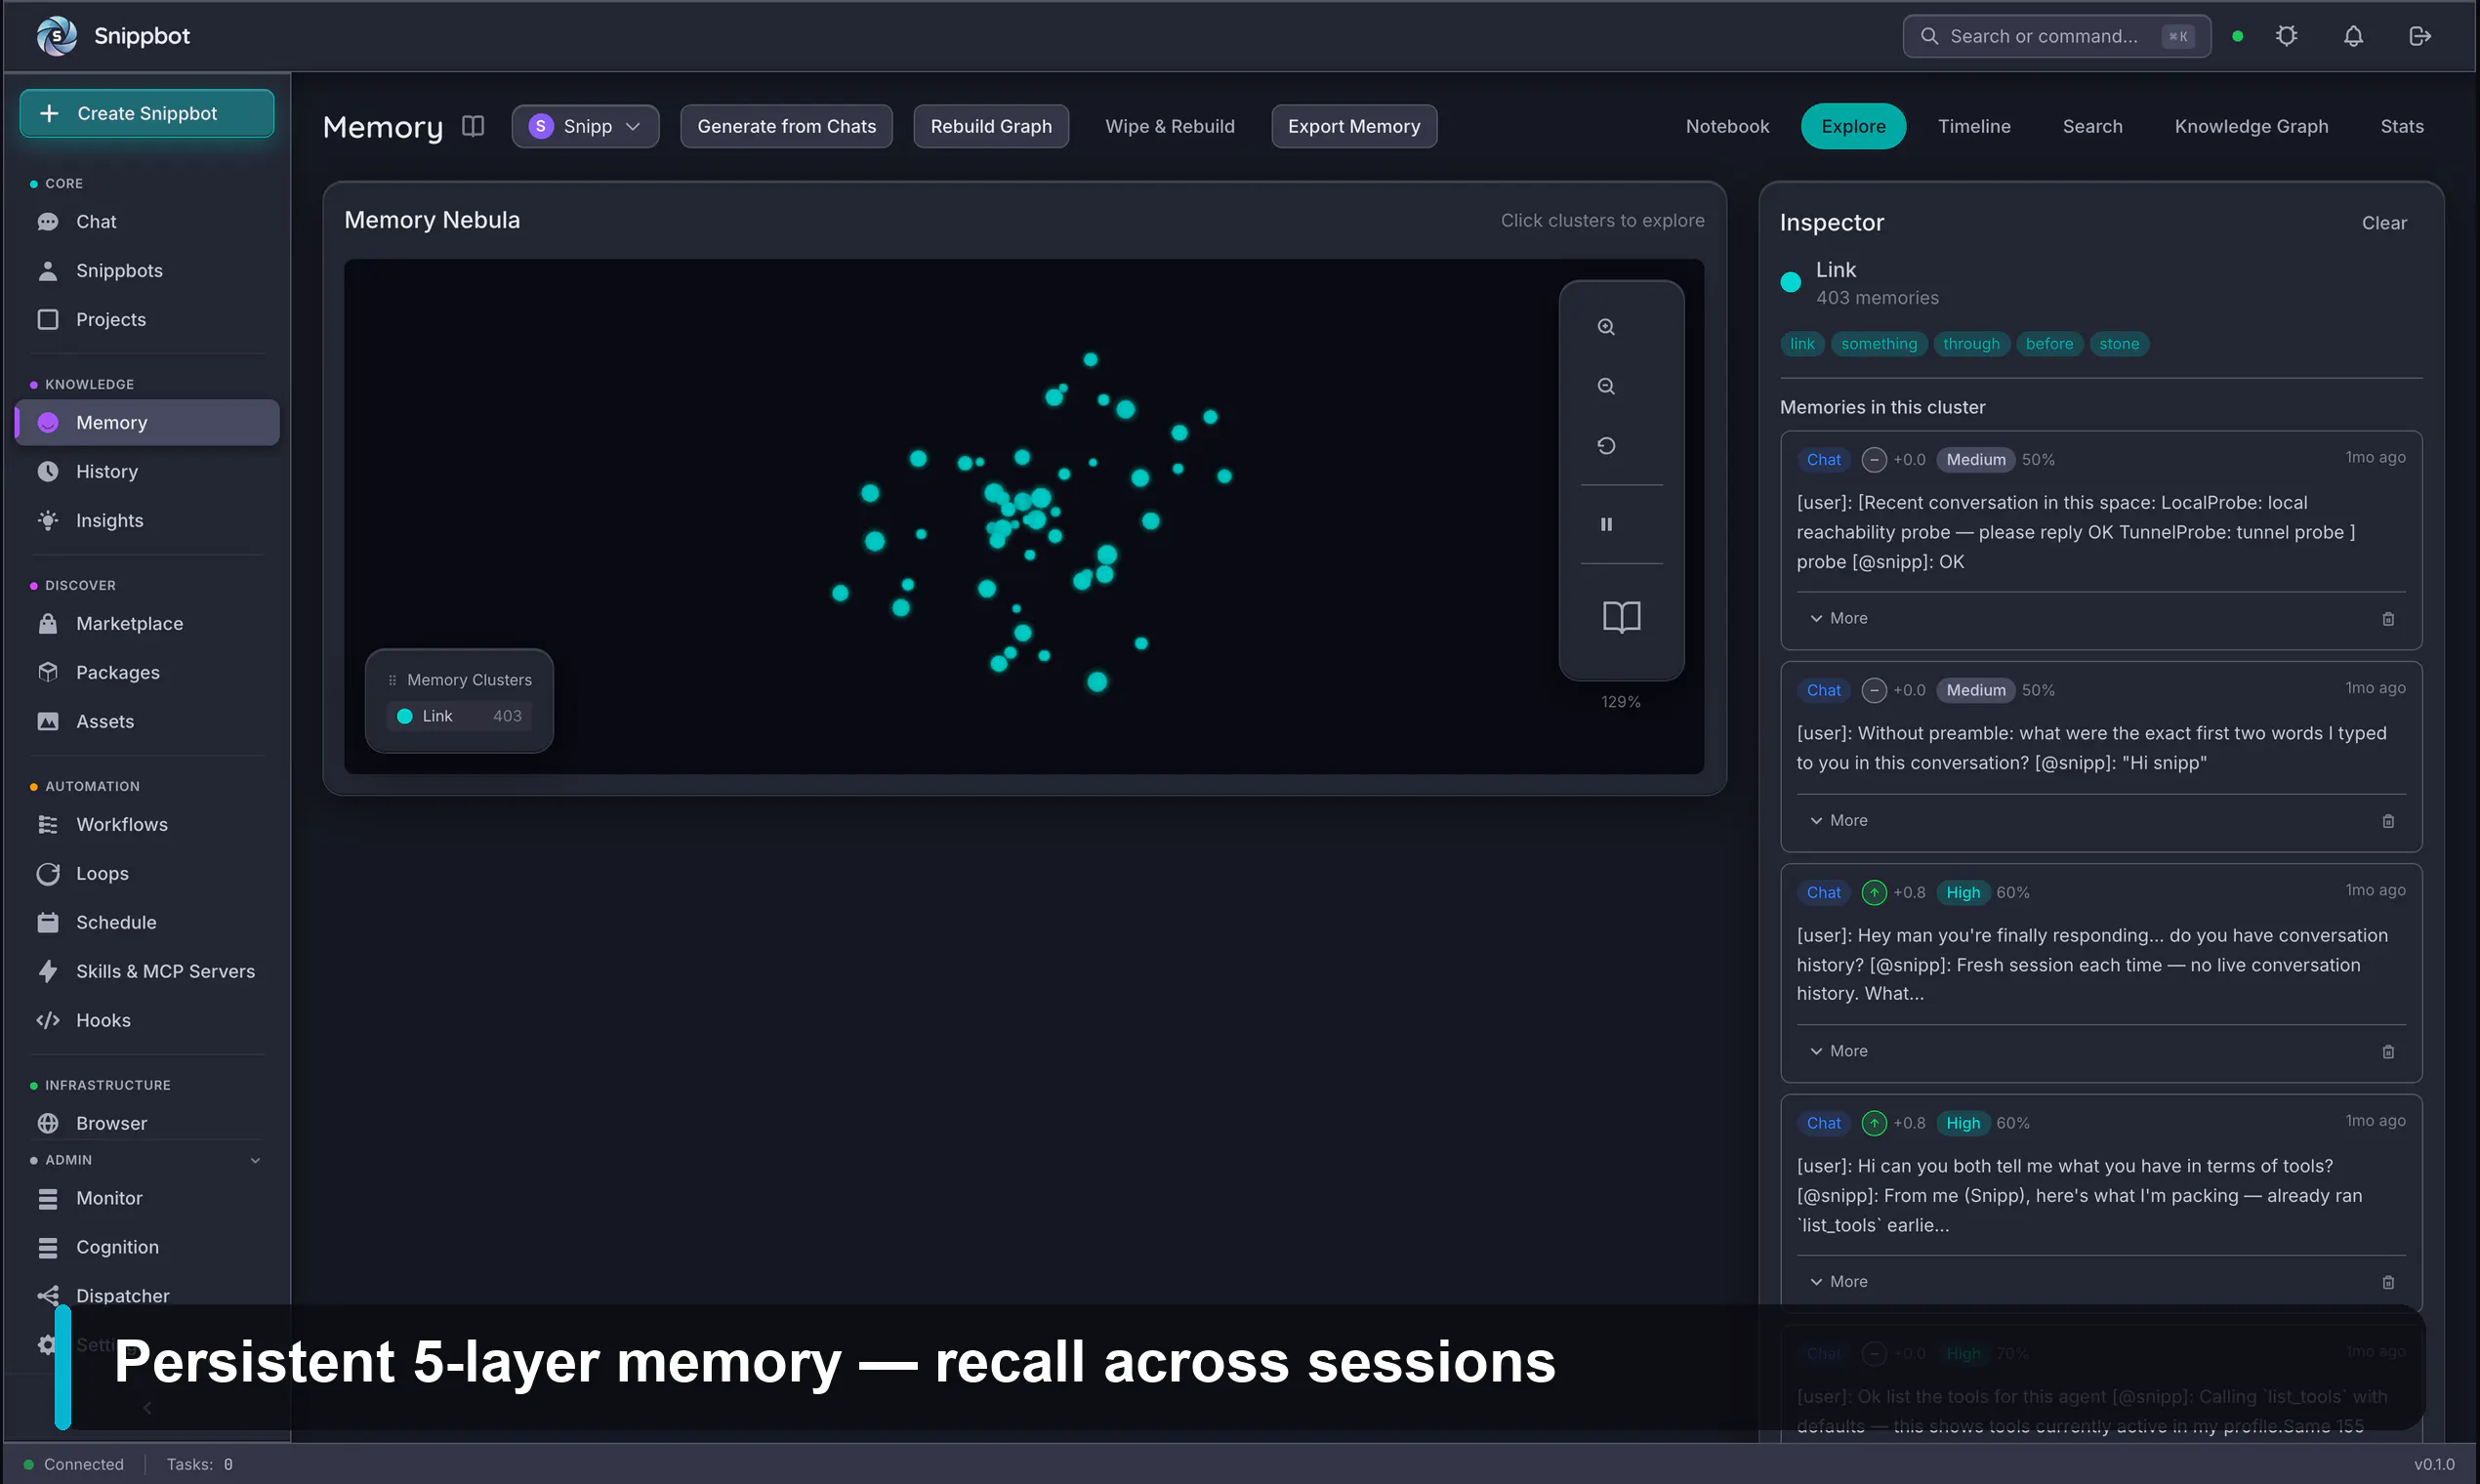Open Monitor in the sidebar
The width and height of the screenshot is (2480, 1484).
(x=147, y=1199)
